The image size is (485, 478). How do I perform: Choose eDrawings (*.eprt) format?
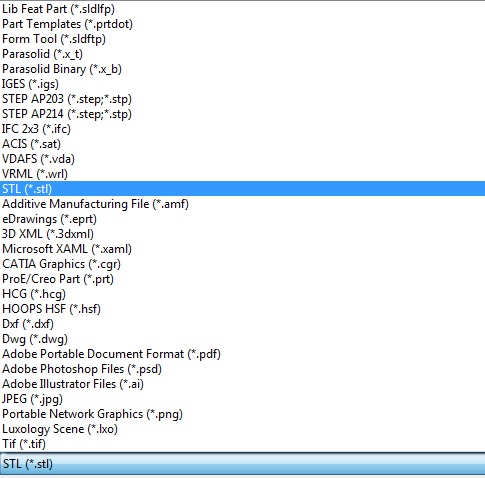pyautogui.click(x=242, y=219)
